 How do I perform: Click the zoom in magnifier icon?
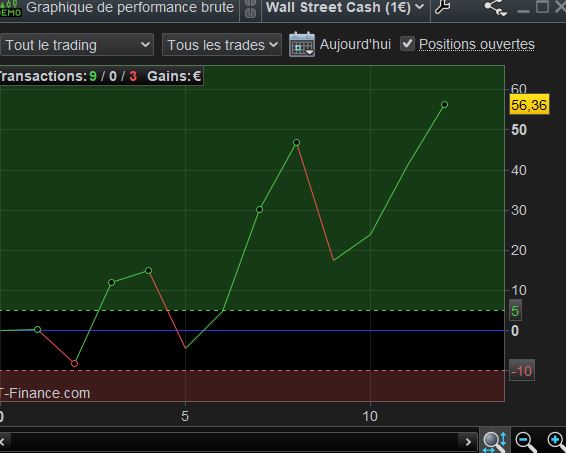click(x=556, y=441)
